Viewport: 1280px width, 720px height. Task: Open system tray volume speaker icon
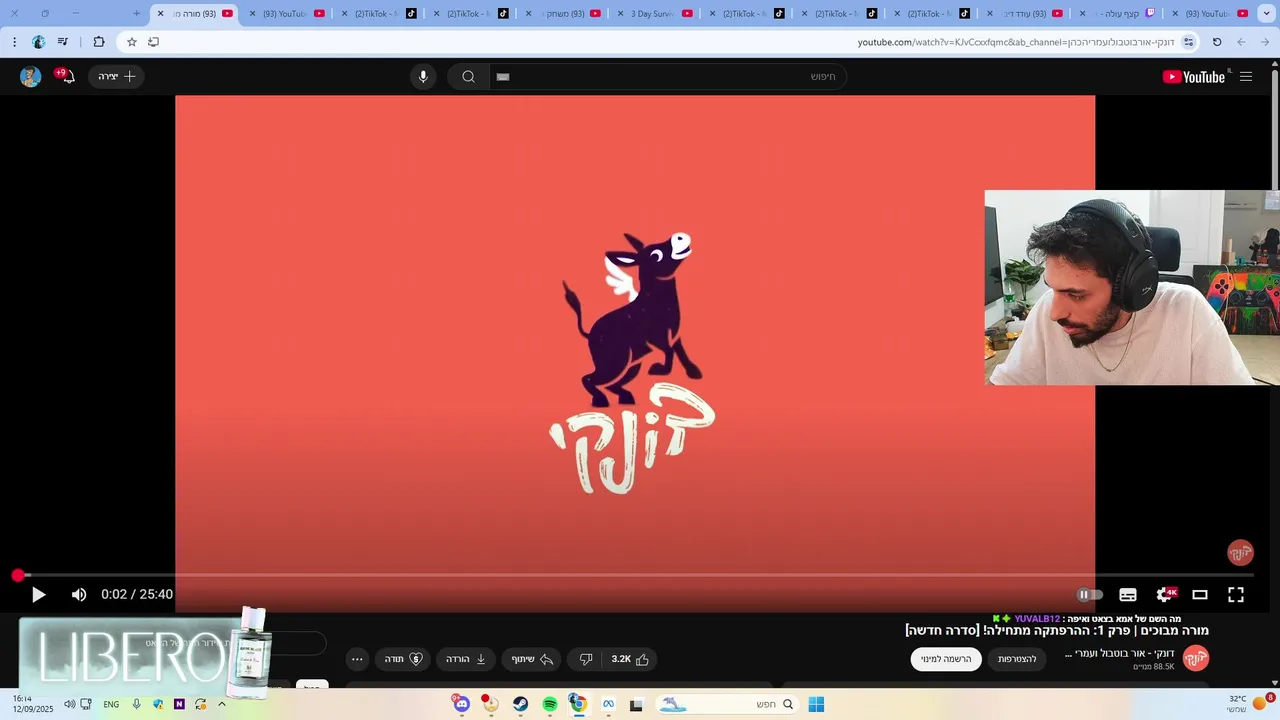[69, 704]
